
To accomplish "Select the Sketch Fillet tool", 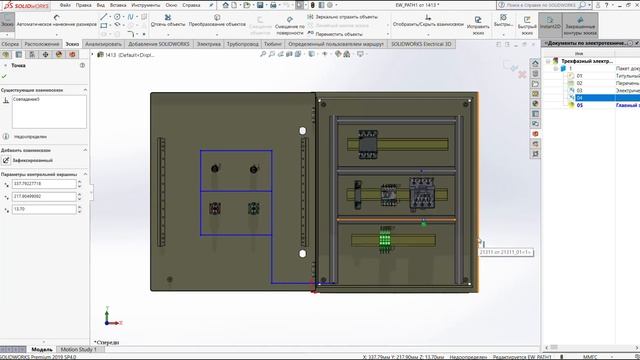I will [x=130, y=34].
